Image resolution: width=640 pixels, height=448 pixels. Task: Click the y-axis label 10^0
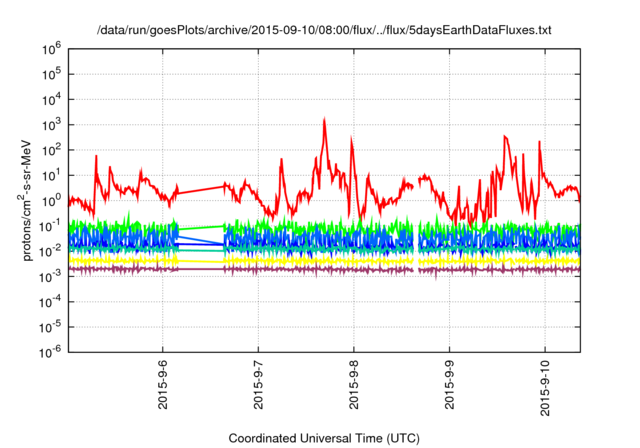pos(51,201)
